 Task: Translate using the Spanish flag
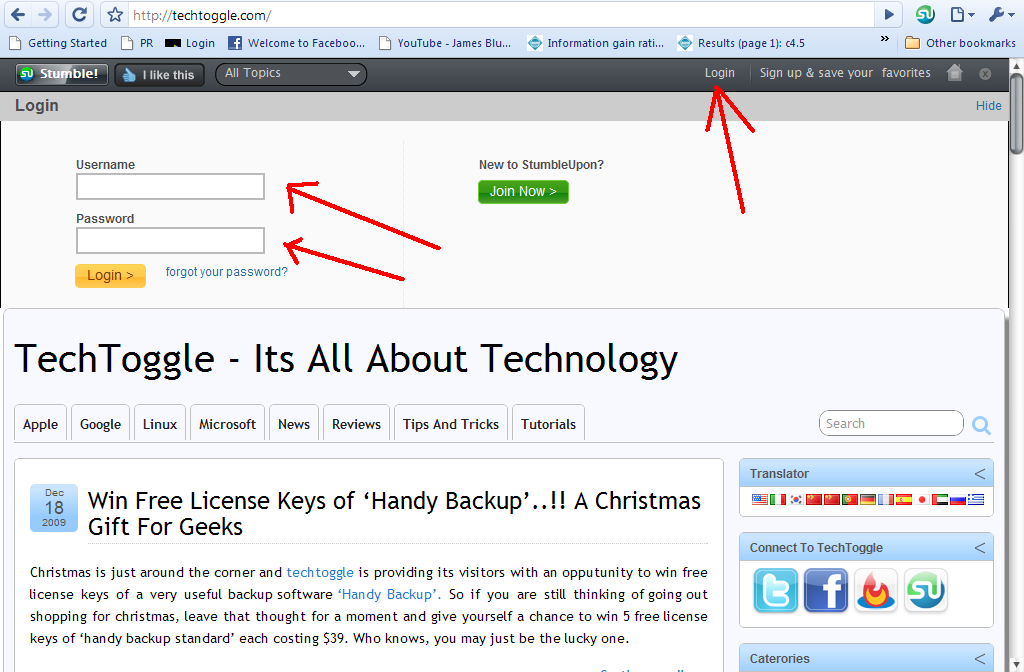[x=904, y=500]
